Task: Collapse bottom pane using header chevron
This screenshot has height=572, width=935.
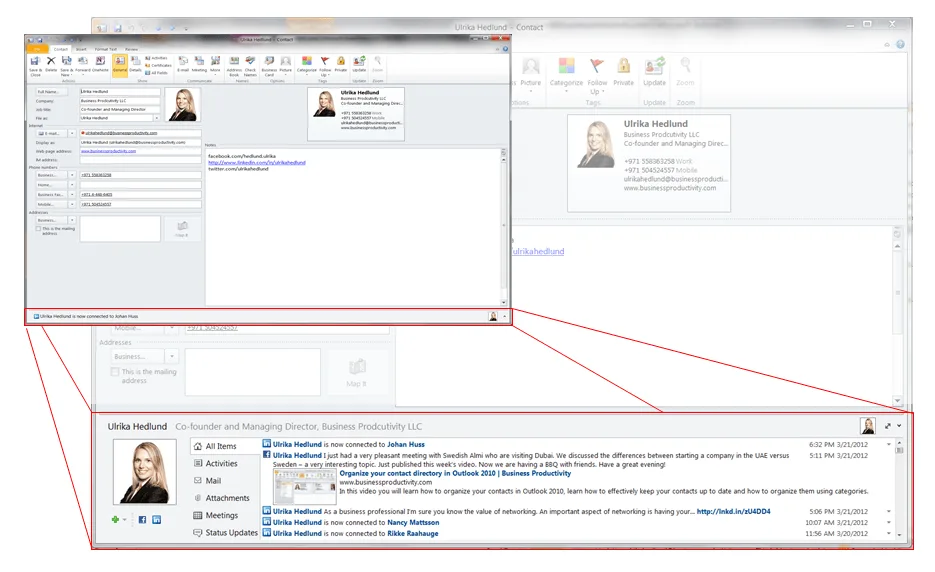Action: pos(899,426)
